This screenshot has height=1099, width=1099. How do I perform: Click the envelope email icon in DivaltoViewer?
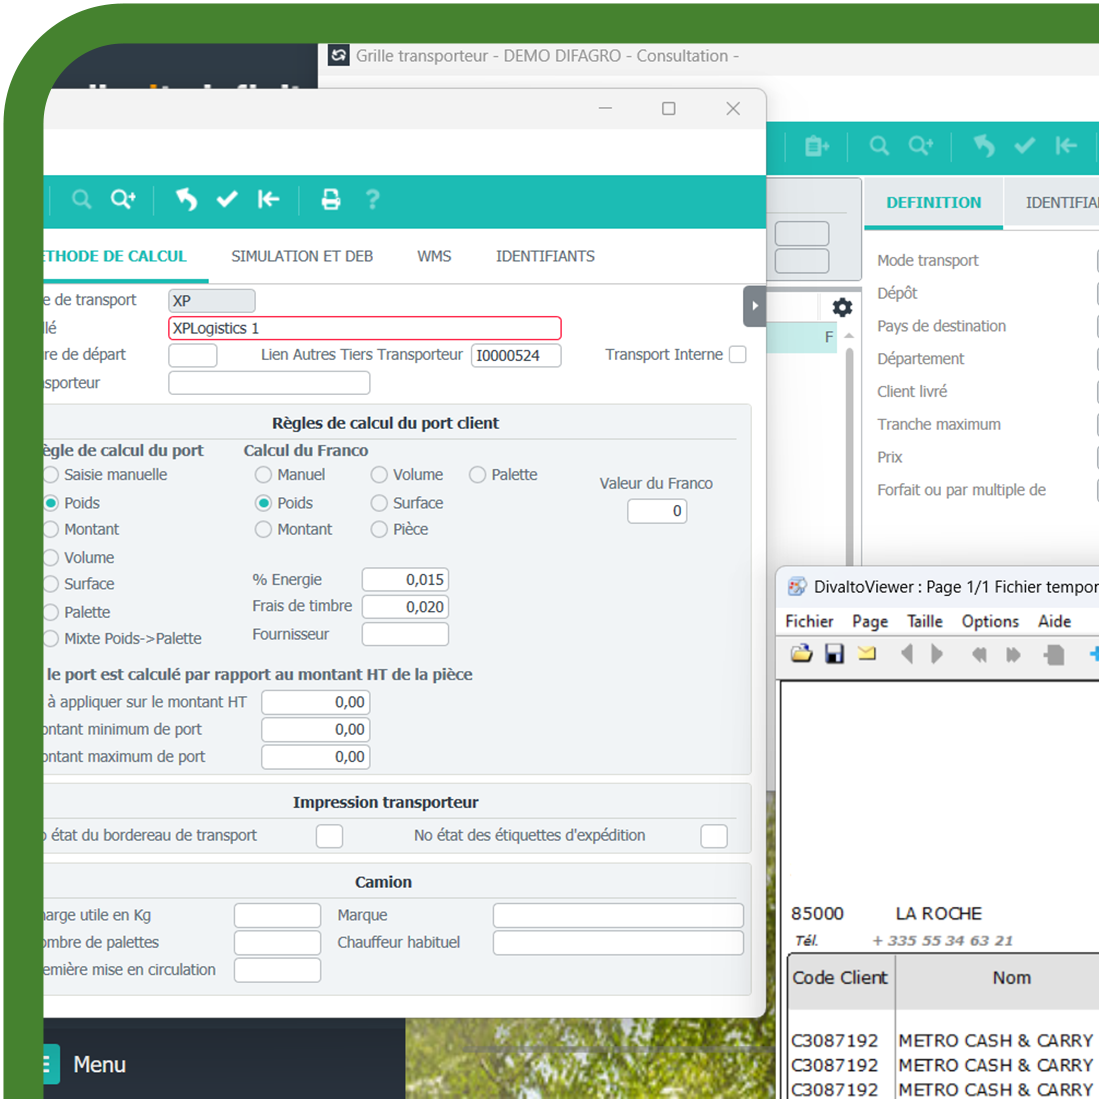tap(866, 654)
